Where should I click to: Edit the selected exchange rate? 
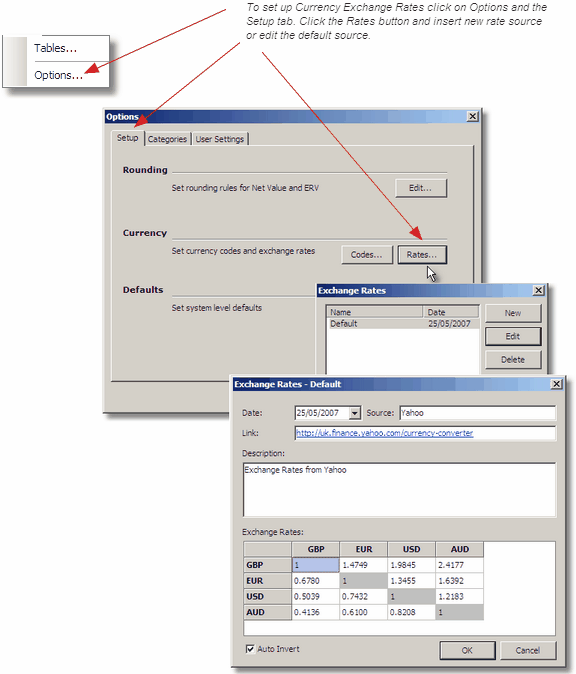(x=513, y=336)
